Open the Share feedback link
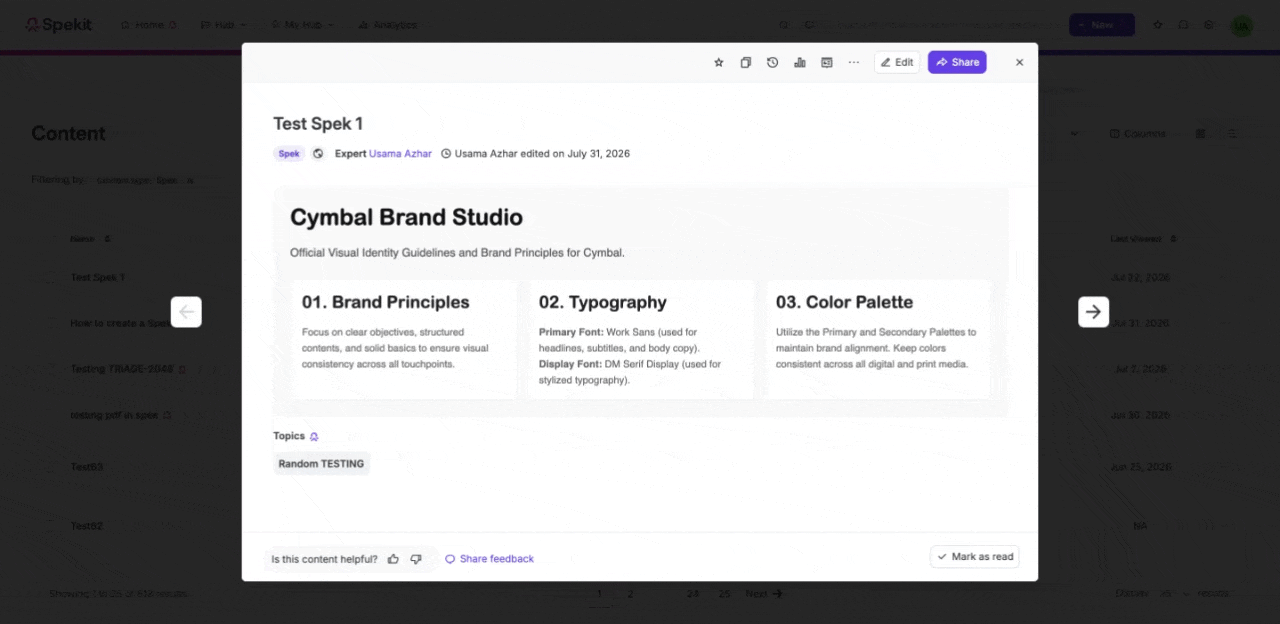Viewport: 1280px width, 624px height. pos(489,559)
